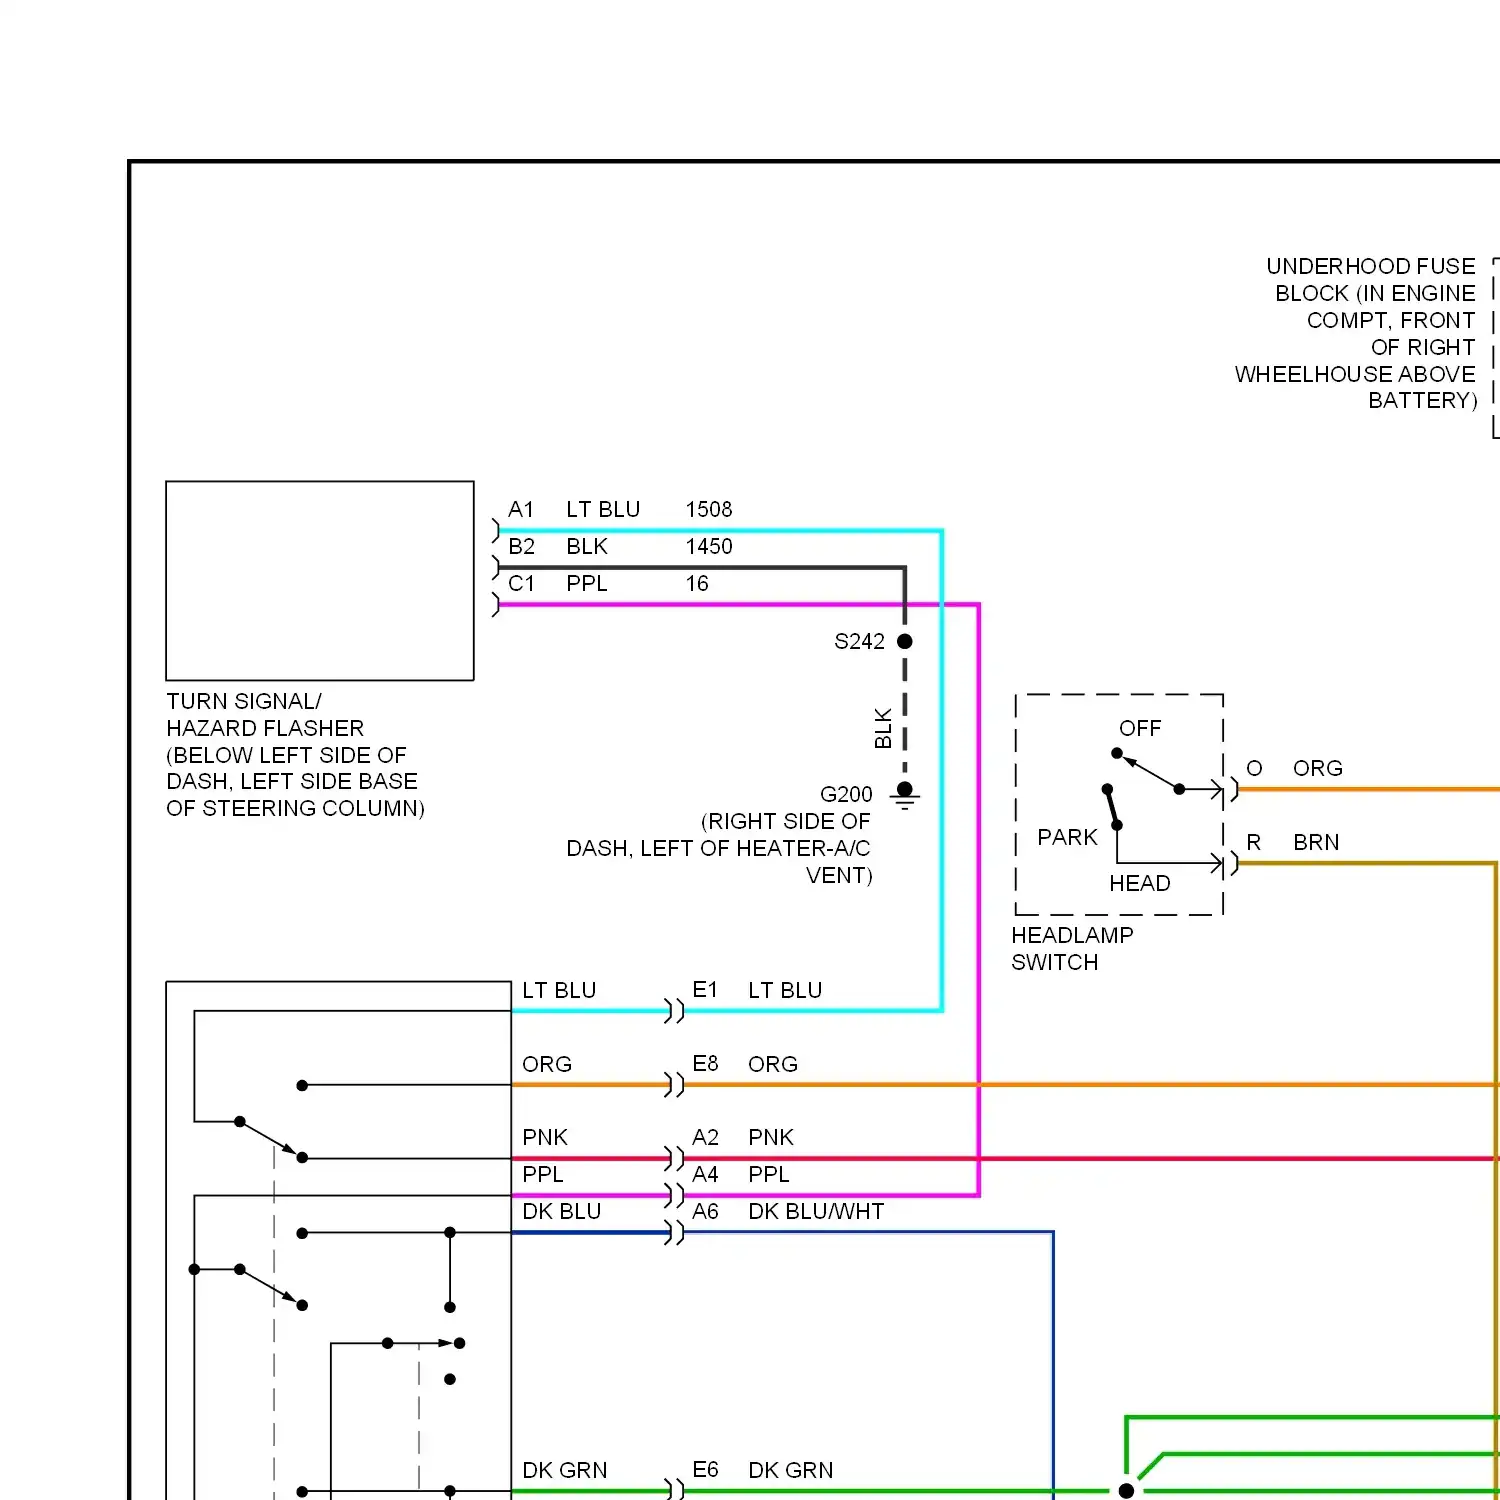Select connector pin label "E8"
The width and height of the screenshot is (1500, 1500).
click(x=705, y=1064)
